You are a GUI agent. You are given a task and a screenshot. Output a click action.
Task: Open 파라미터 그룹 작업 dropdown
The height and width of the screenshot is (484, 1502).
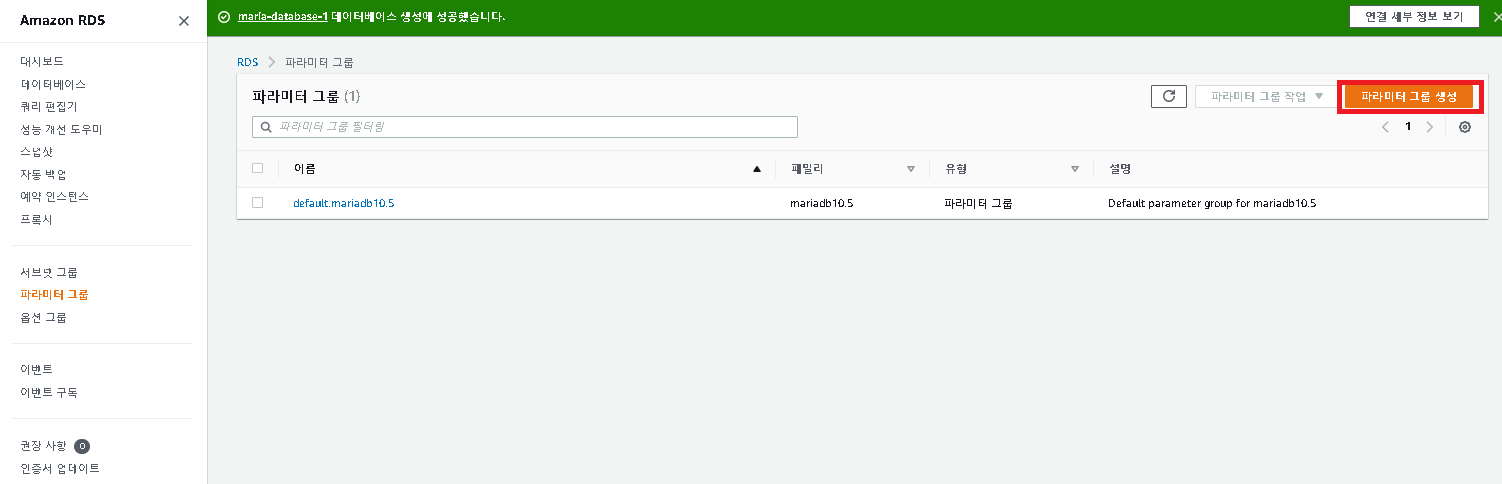(1266, 97)
